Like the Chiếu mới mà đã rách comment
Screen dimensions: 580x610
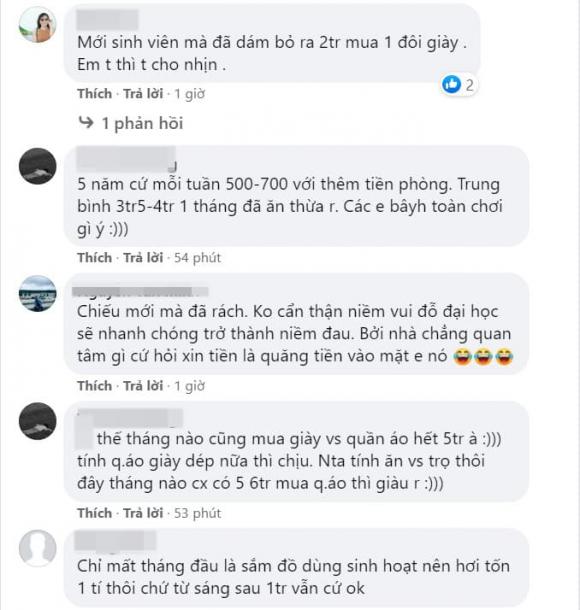95,386
